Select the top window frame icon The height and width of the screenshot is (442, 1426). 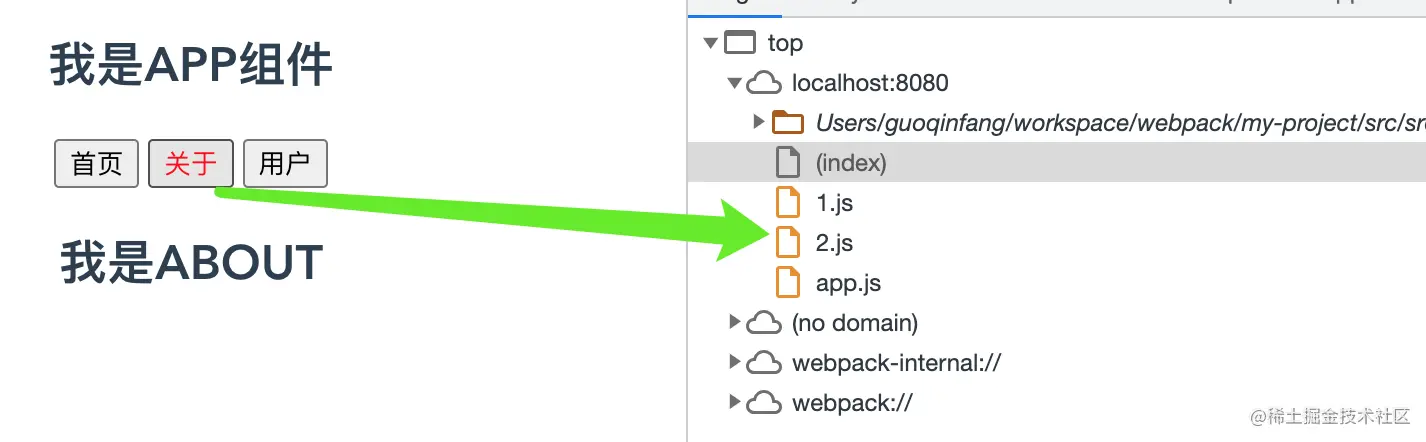[740, 43]
